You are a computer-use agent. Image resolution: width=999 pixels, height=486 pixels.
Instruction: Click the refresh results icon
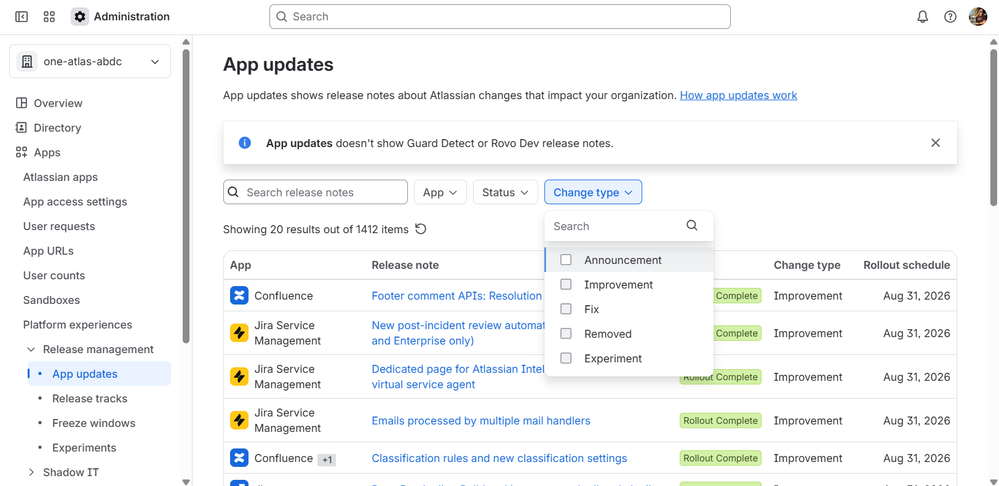click(x=420, y=229)
